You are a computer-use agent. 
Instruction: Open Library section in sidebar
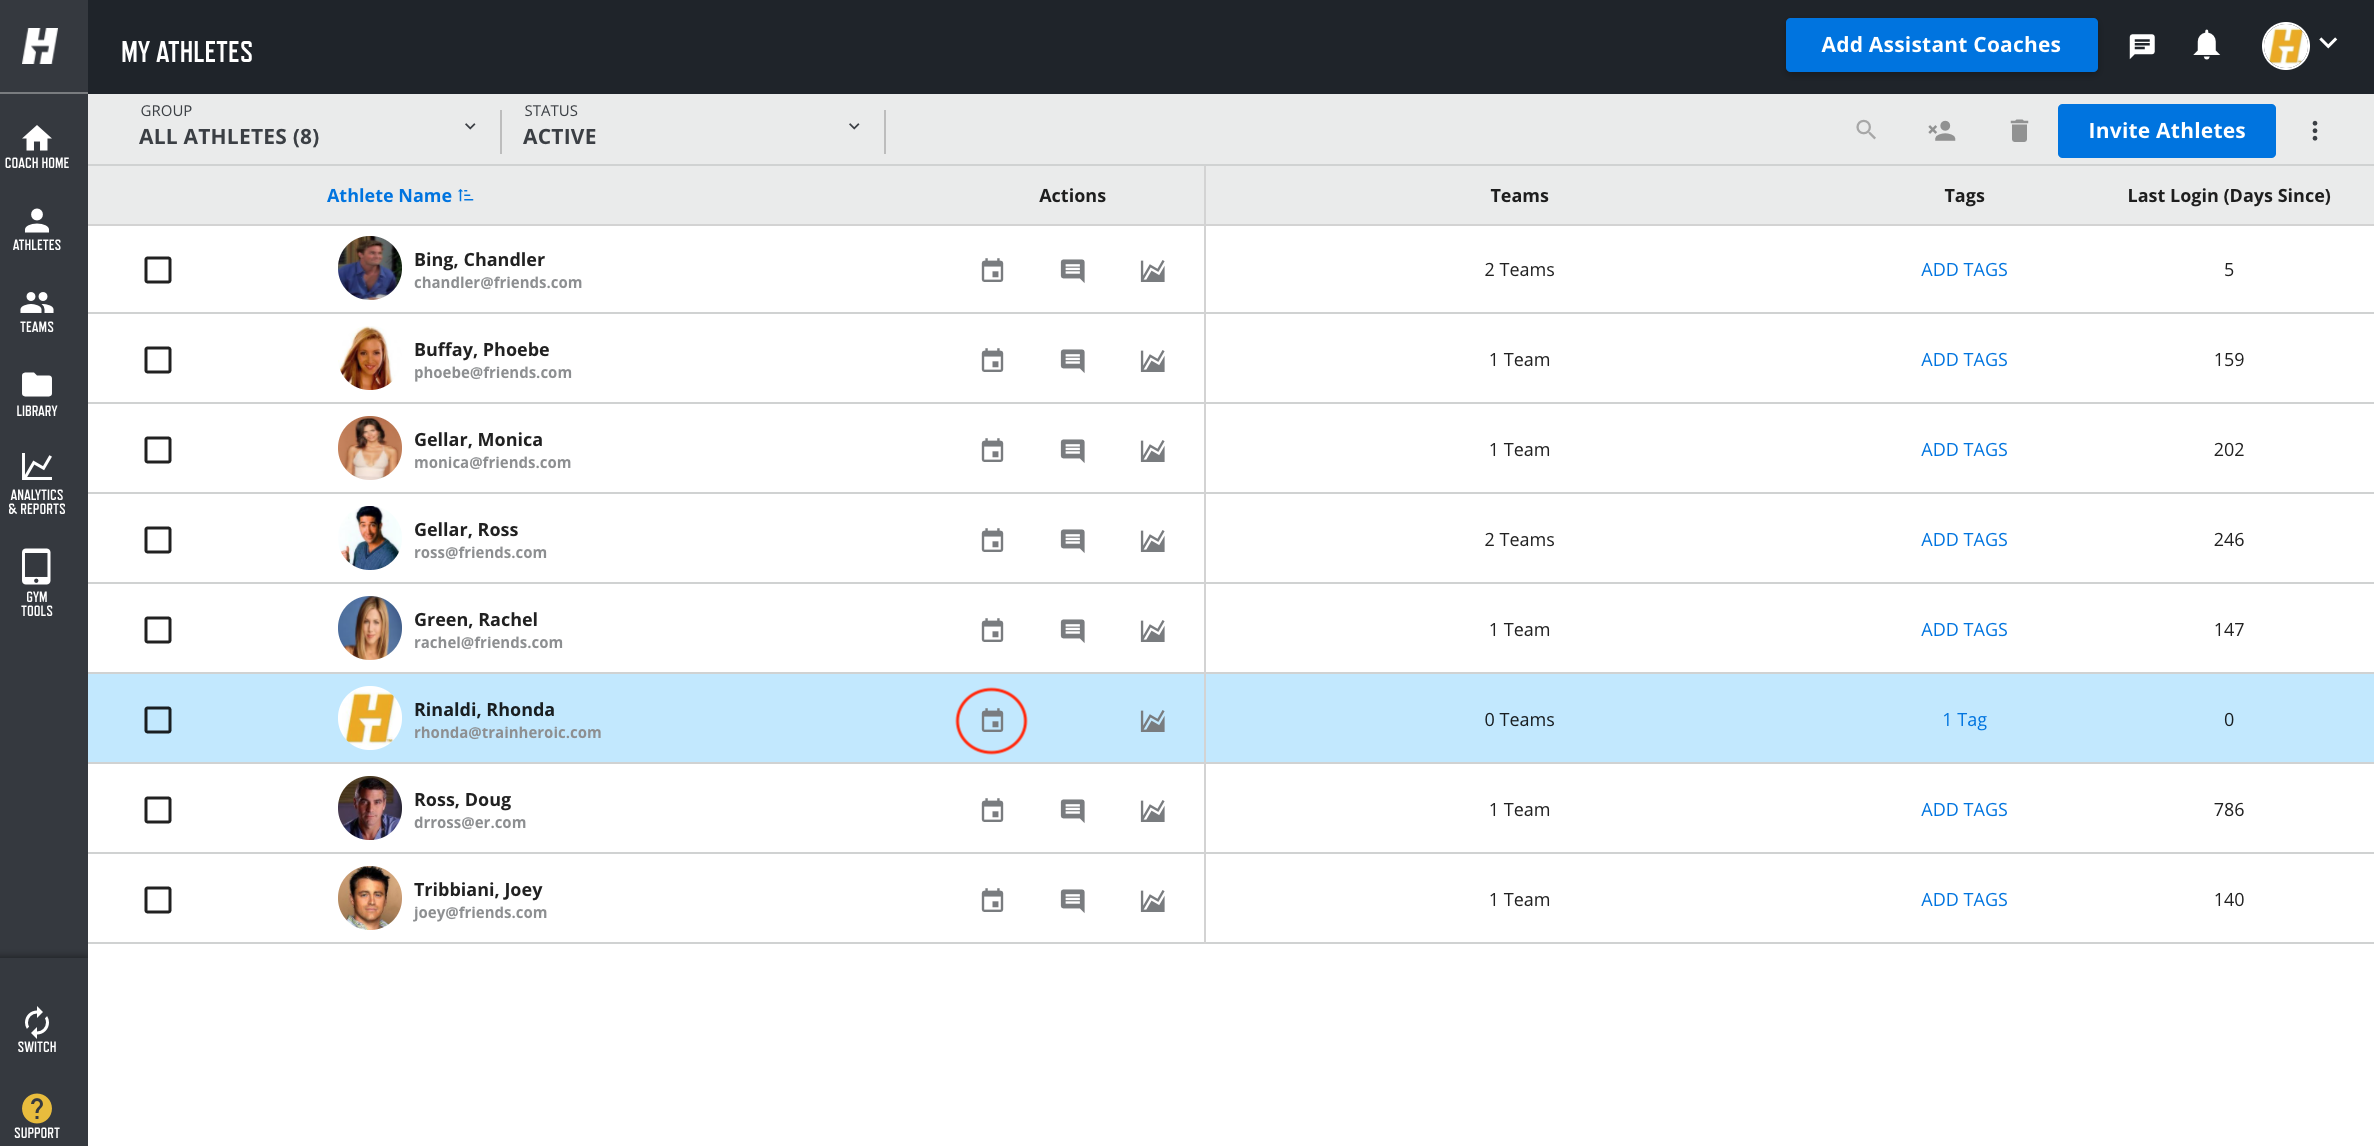click(x=37, y=395)
